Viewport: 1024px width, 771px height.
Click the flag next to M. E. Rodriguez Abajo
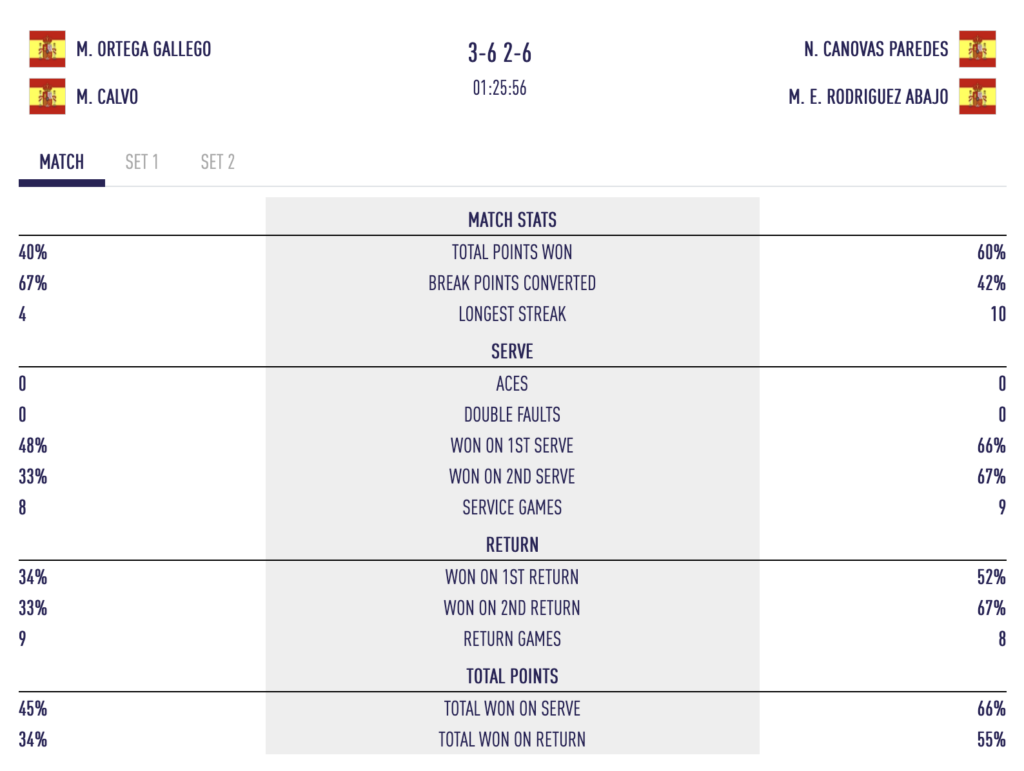pyautogui.click(x=977, y=97)
